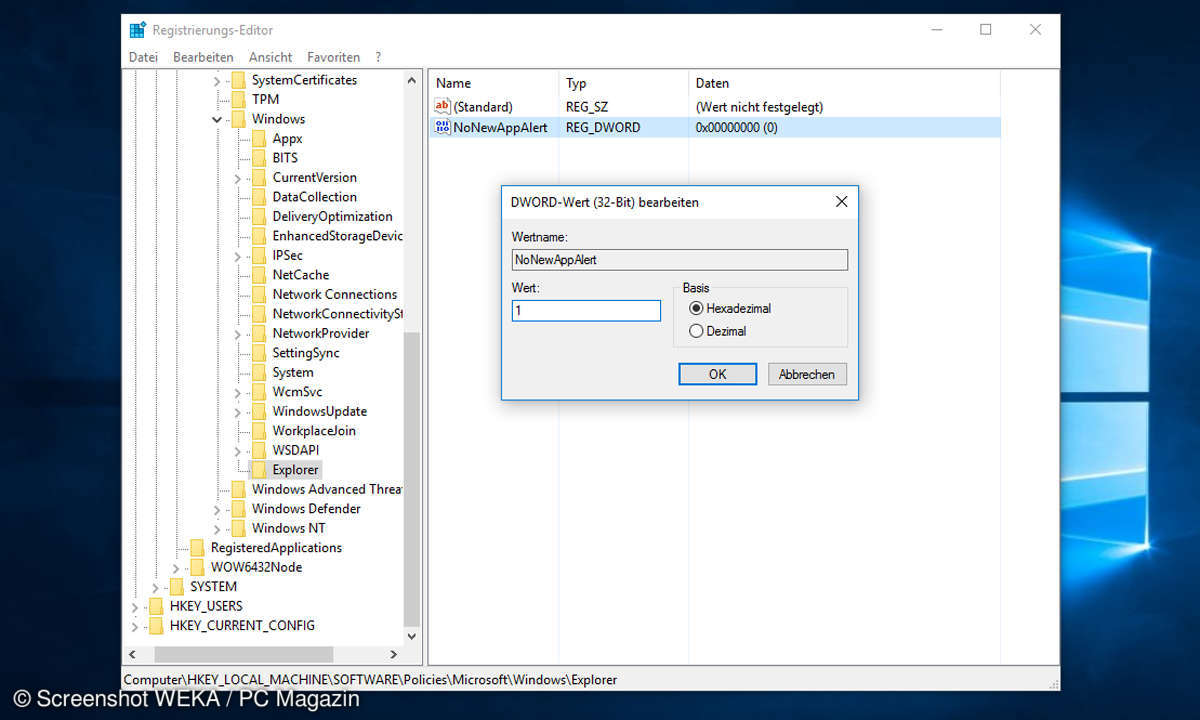Open the Ansicht menu

pos(271,57)
